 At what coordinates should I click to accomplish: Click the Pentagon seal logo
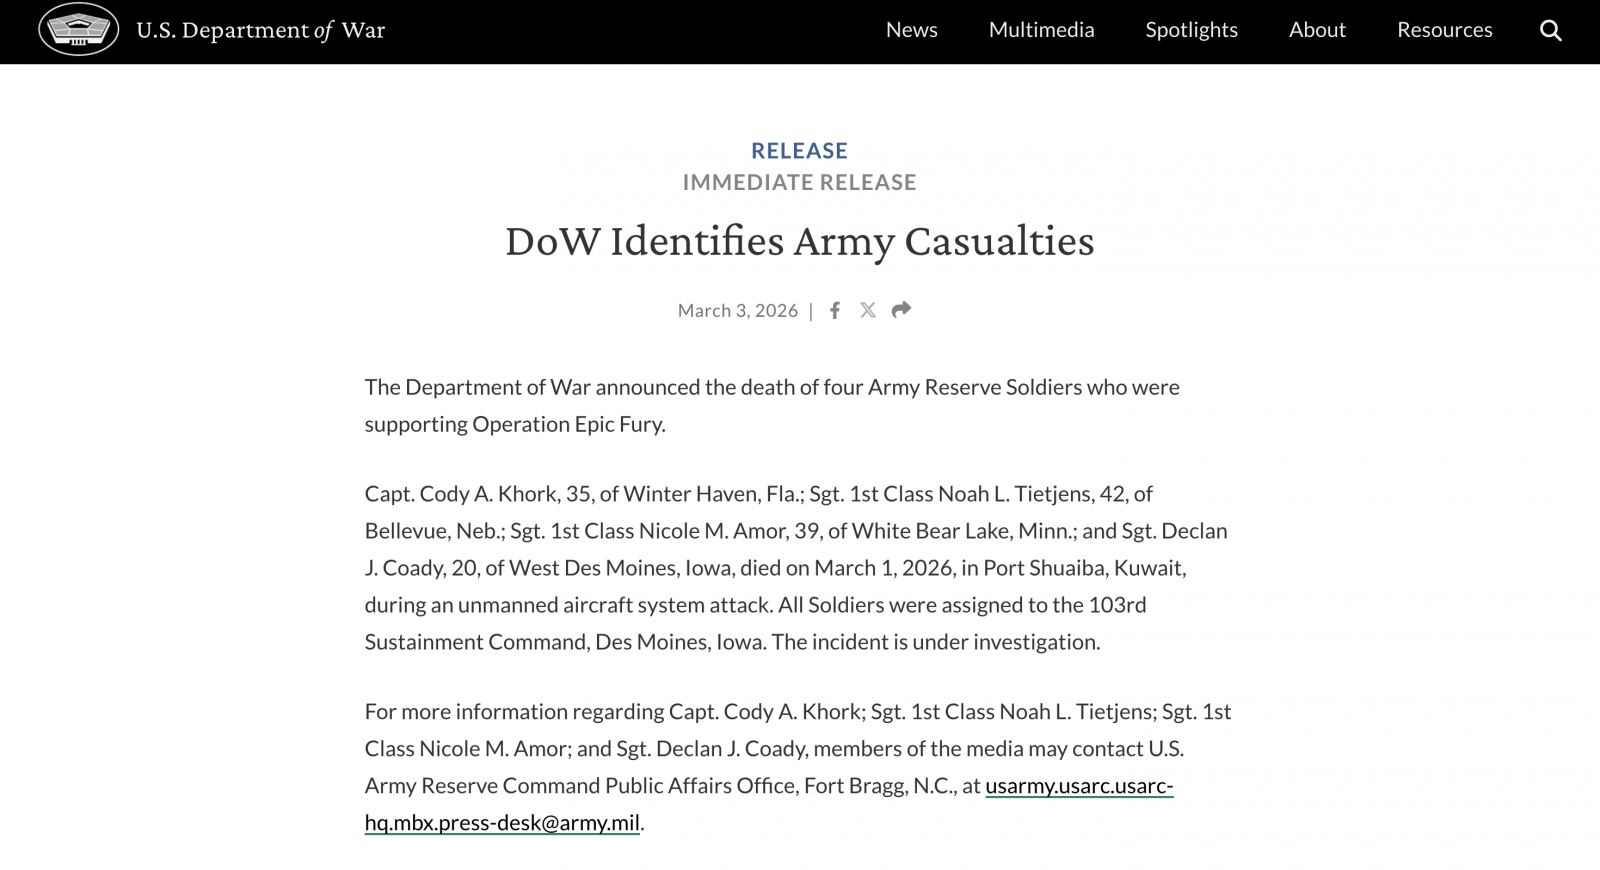pos(78,30)
